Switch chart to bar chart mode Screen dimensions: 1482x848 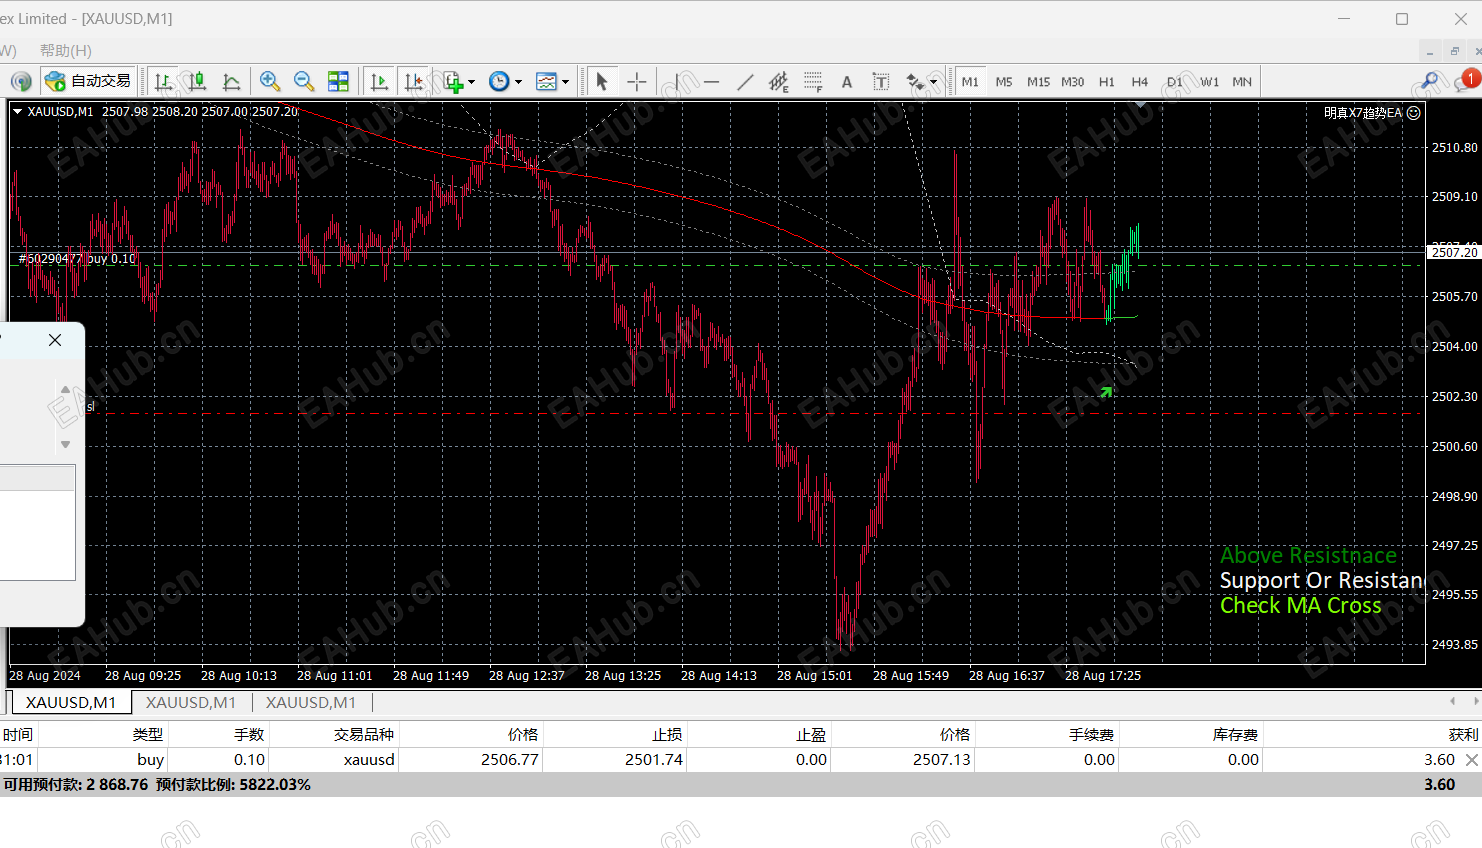(x=164, y=81)
